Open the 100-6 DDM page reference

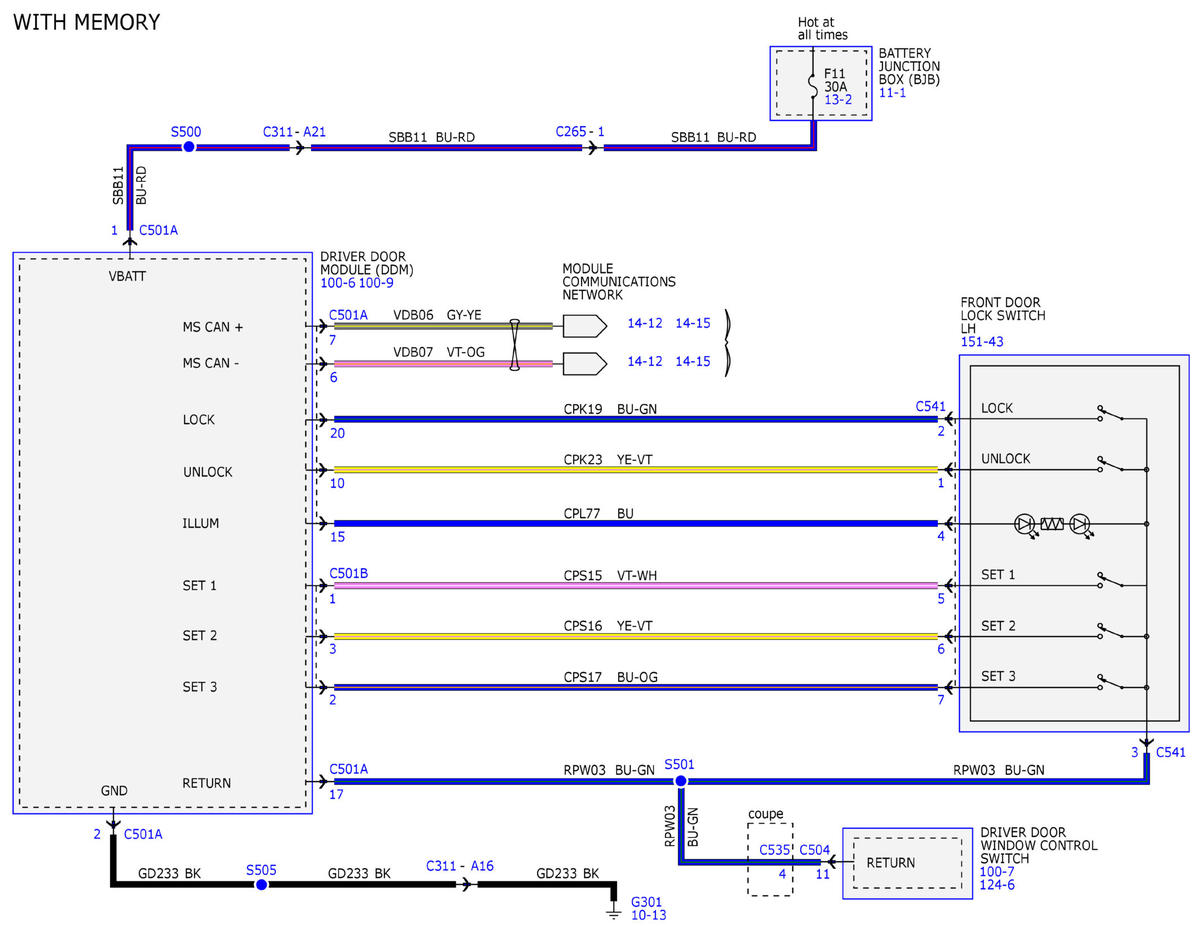pos(338,284)
